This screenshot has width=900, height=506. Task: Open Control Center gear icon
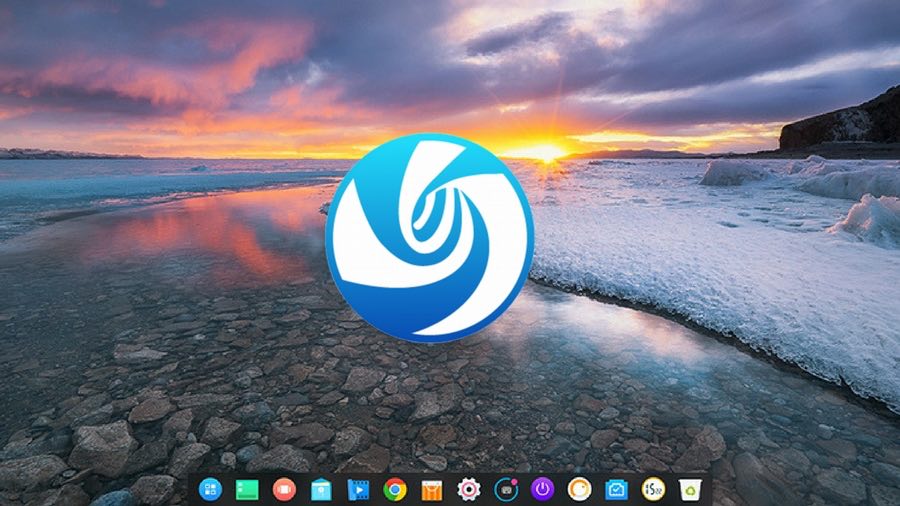click(468, 489)
